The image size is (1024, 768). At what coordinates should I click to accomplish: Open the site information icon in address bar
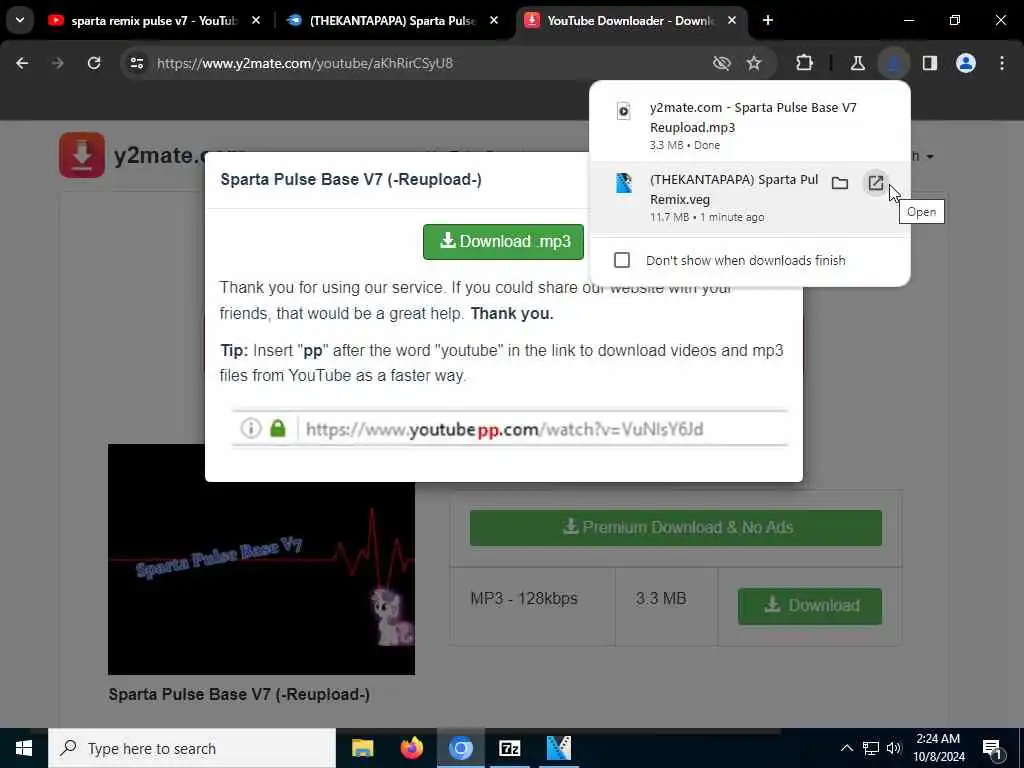[x=136, y=63]
